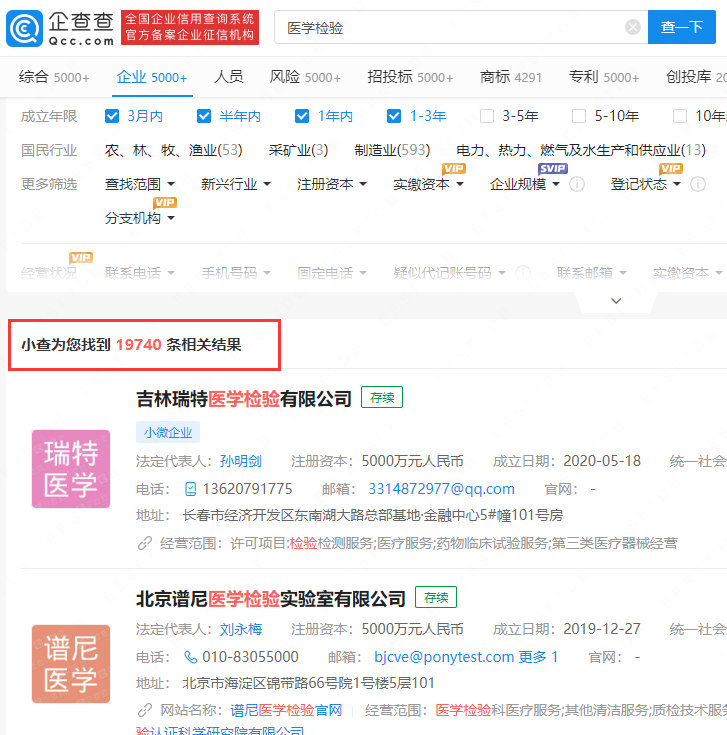Viewport: 727px width, 735px height.
Task: Open 吉林瑞特医学检验有限公司 company link
Action: [244, 399]
